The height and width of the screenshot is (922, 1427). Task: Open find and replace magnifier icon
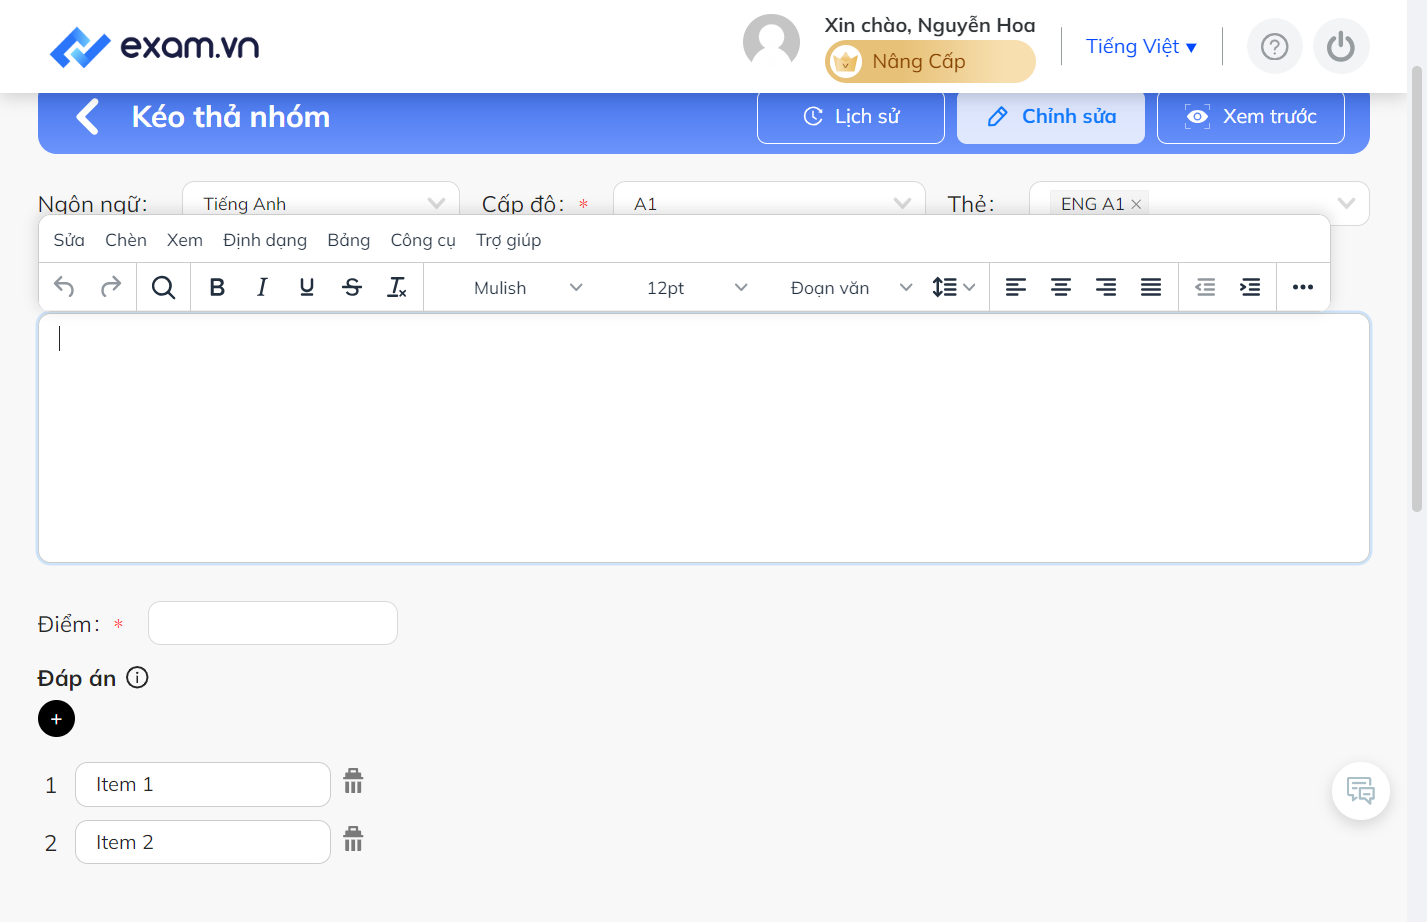(x=163, y=287)
